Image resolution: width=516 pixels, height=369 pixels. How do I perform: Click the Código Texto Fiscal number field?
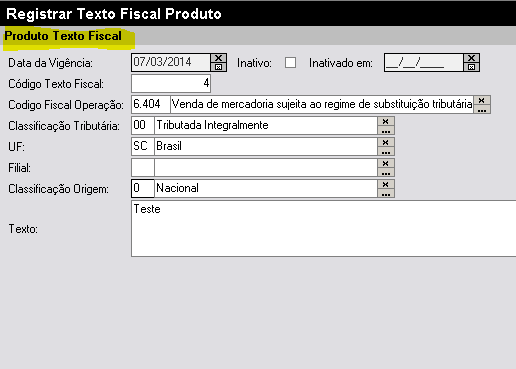(171, 83)
